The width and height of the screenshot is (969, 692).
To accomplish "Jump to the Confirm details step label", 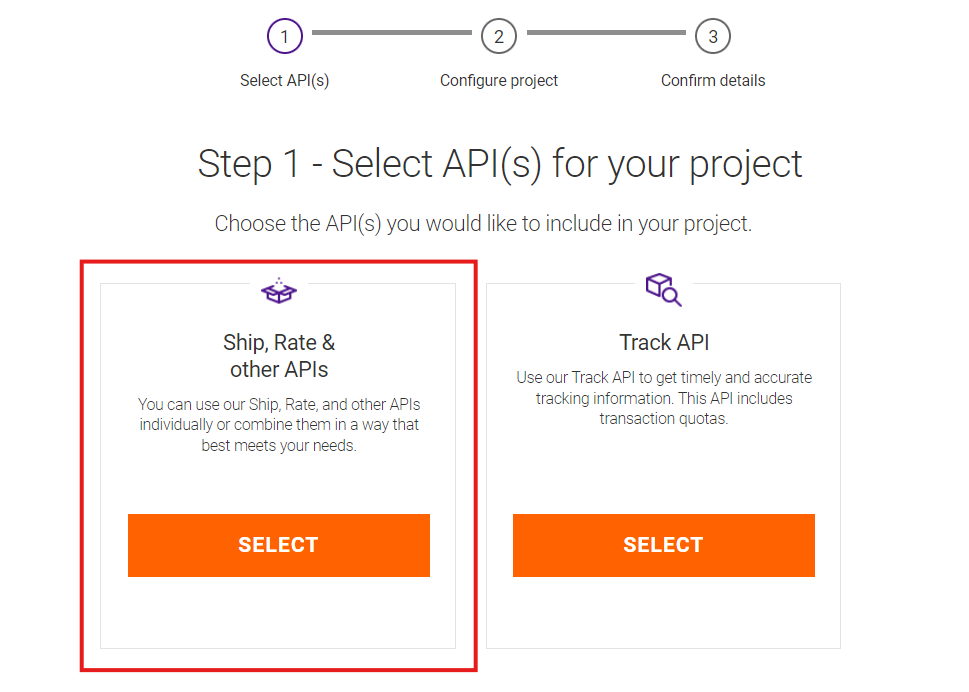I will pyautogui.click(x=713, y=80).
